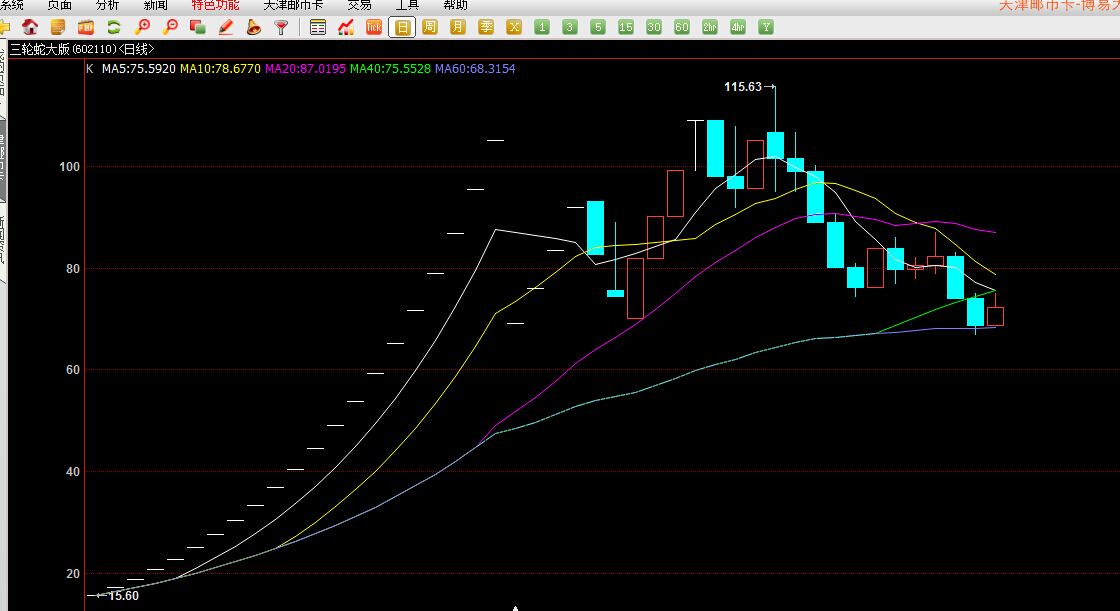Click the funnel filter icon
1120x611 pixels.
(281, 27)
